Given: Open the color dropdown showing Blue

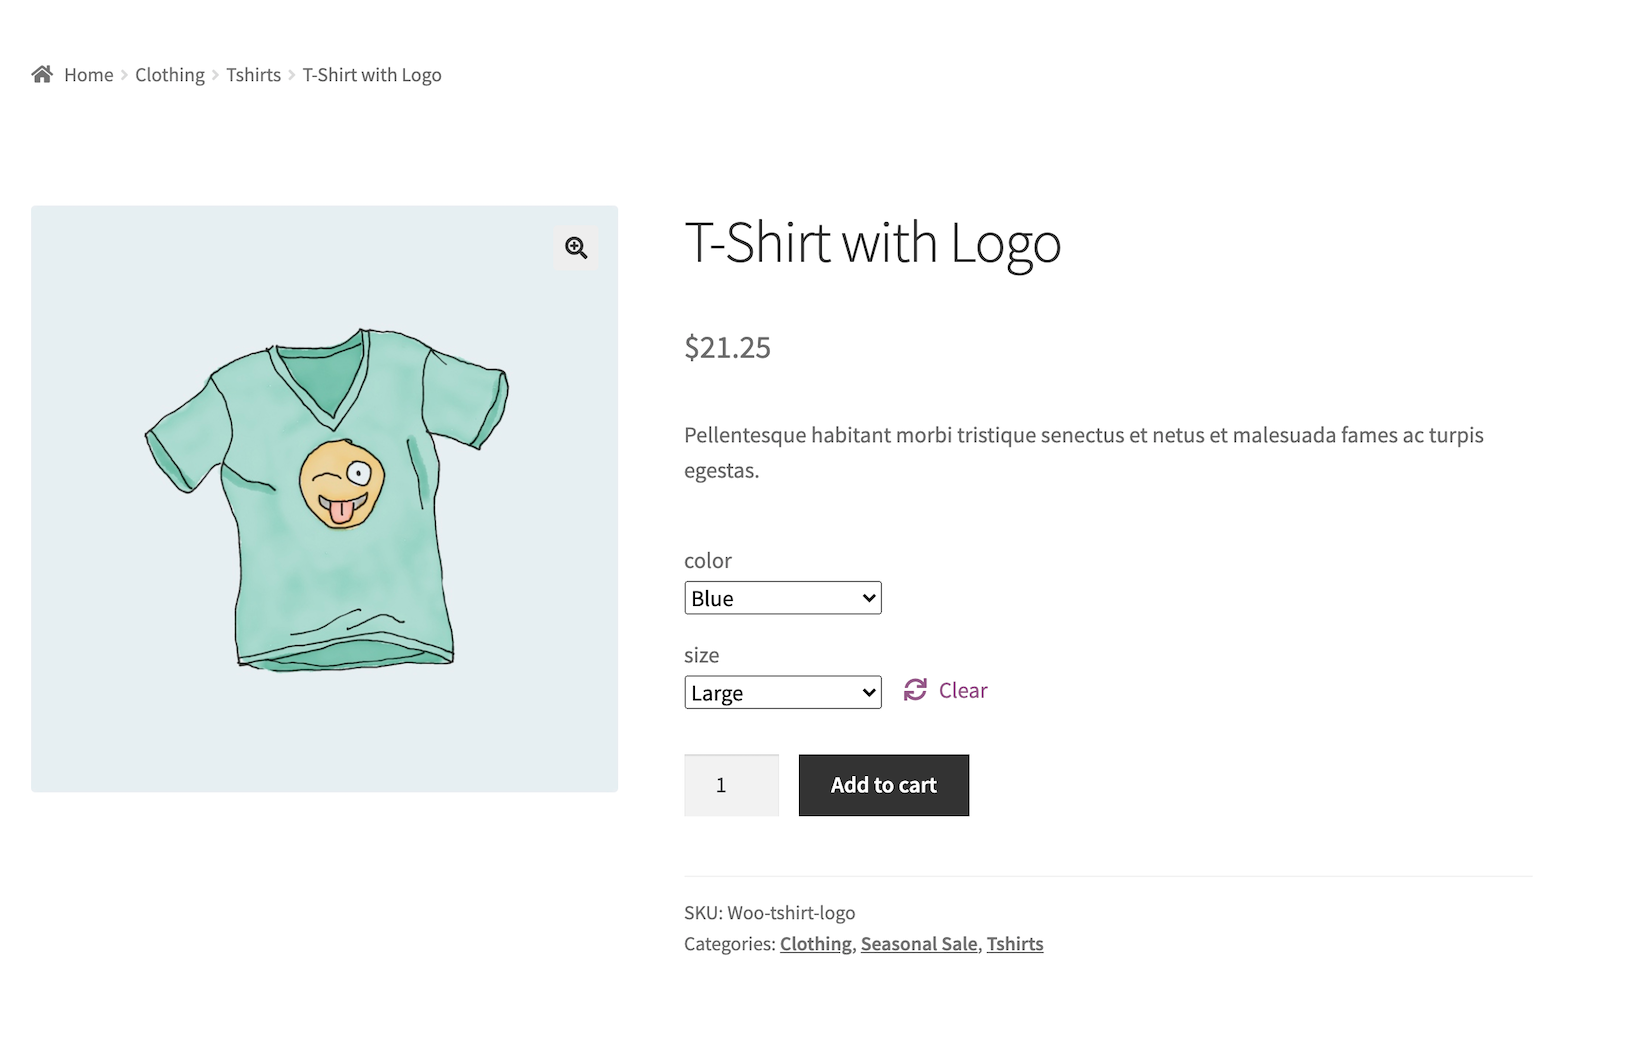Looking at the screenshot, I should point(782,598).
